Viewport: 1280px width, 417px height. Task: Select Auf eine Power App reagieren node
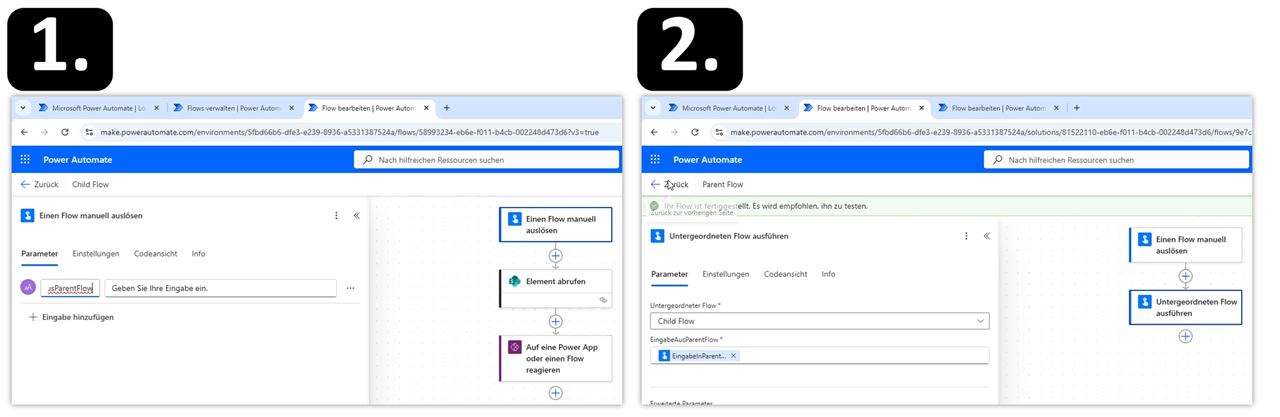556,358
